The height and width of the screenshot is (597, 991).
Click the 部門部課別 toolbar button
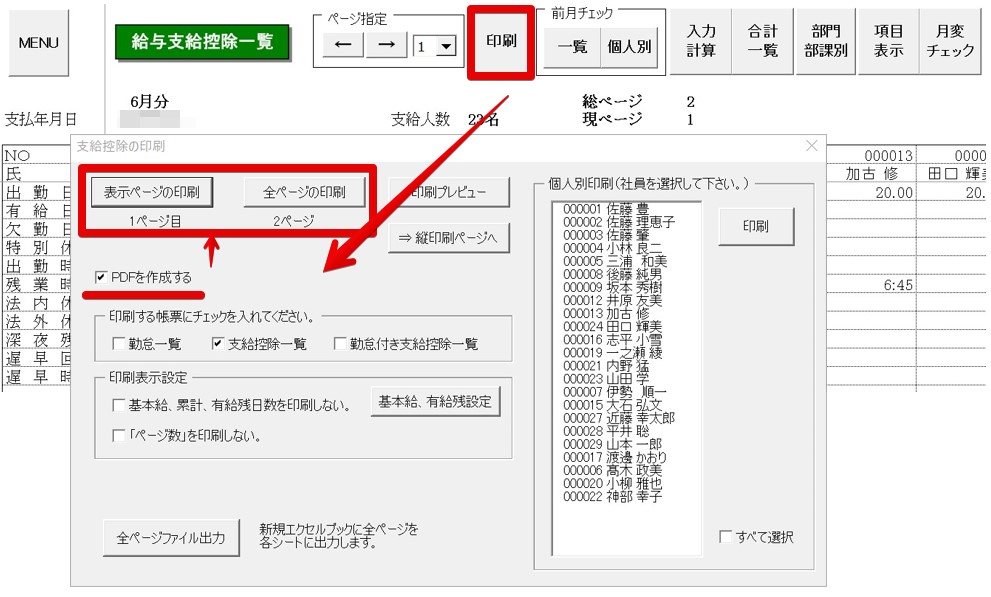[x=826, y=42]
